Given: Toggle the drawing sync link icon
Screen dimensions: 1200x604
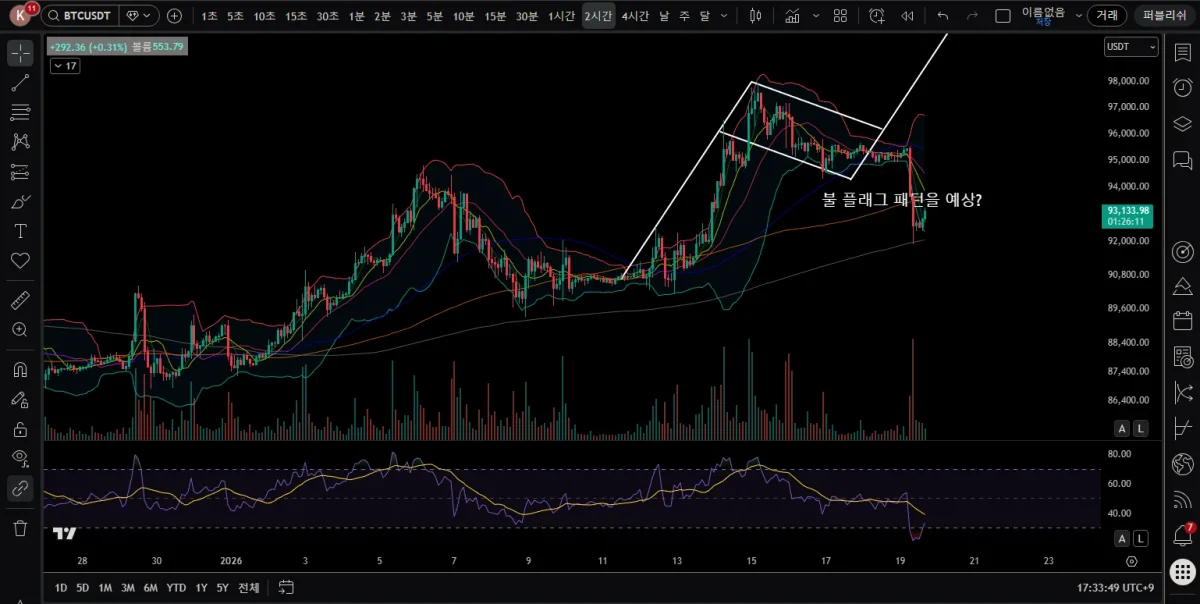Looking at the screenshot, I should (20, 489).
